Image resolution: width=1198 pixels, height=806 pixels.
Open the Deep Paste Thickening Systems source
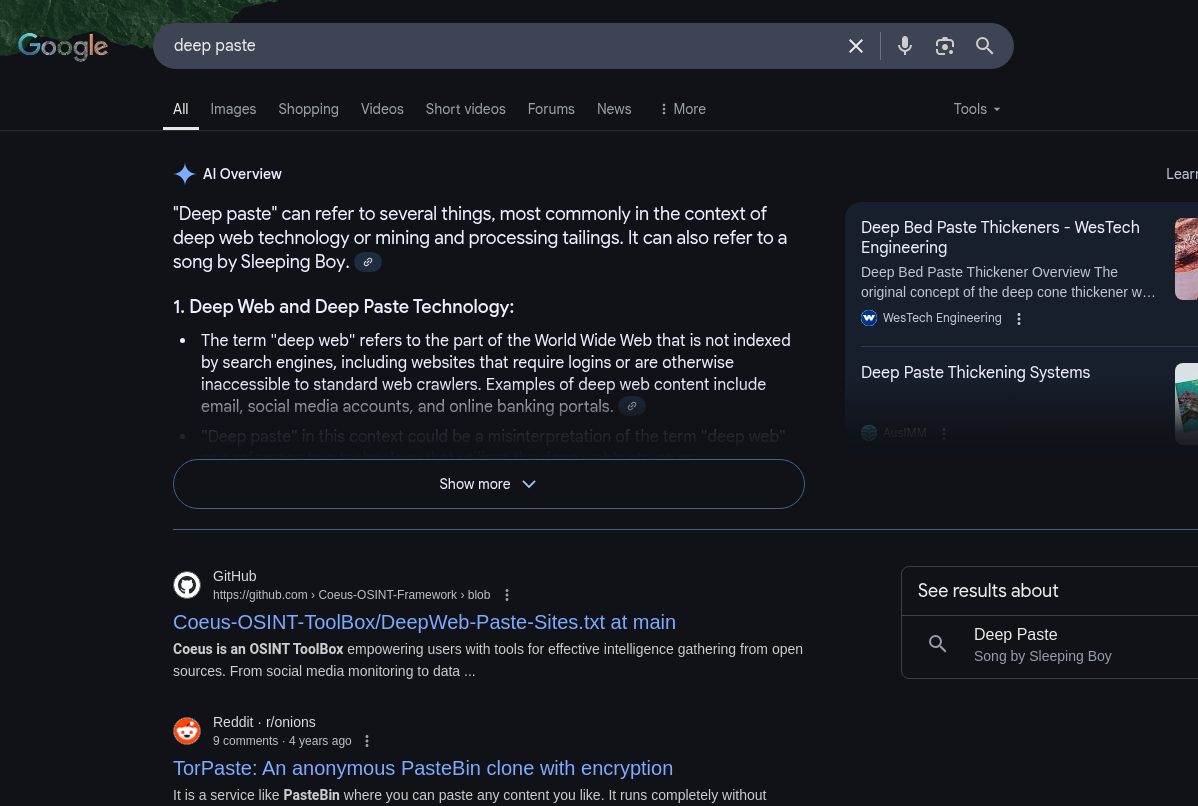(x=976, y=373)
